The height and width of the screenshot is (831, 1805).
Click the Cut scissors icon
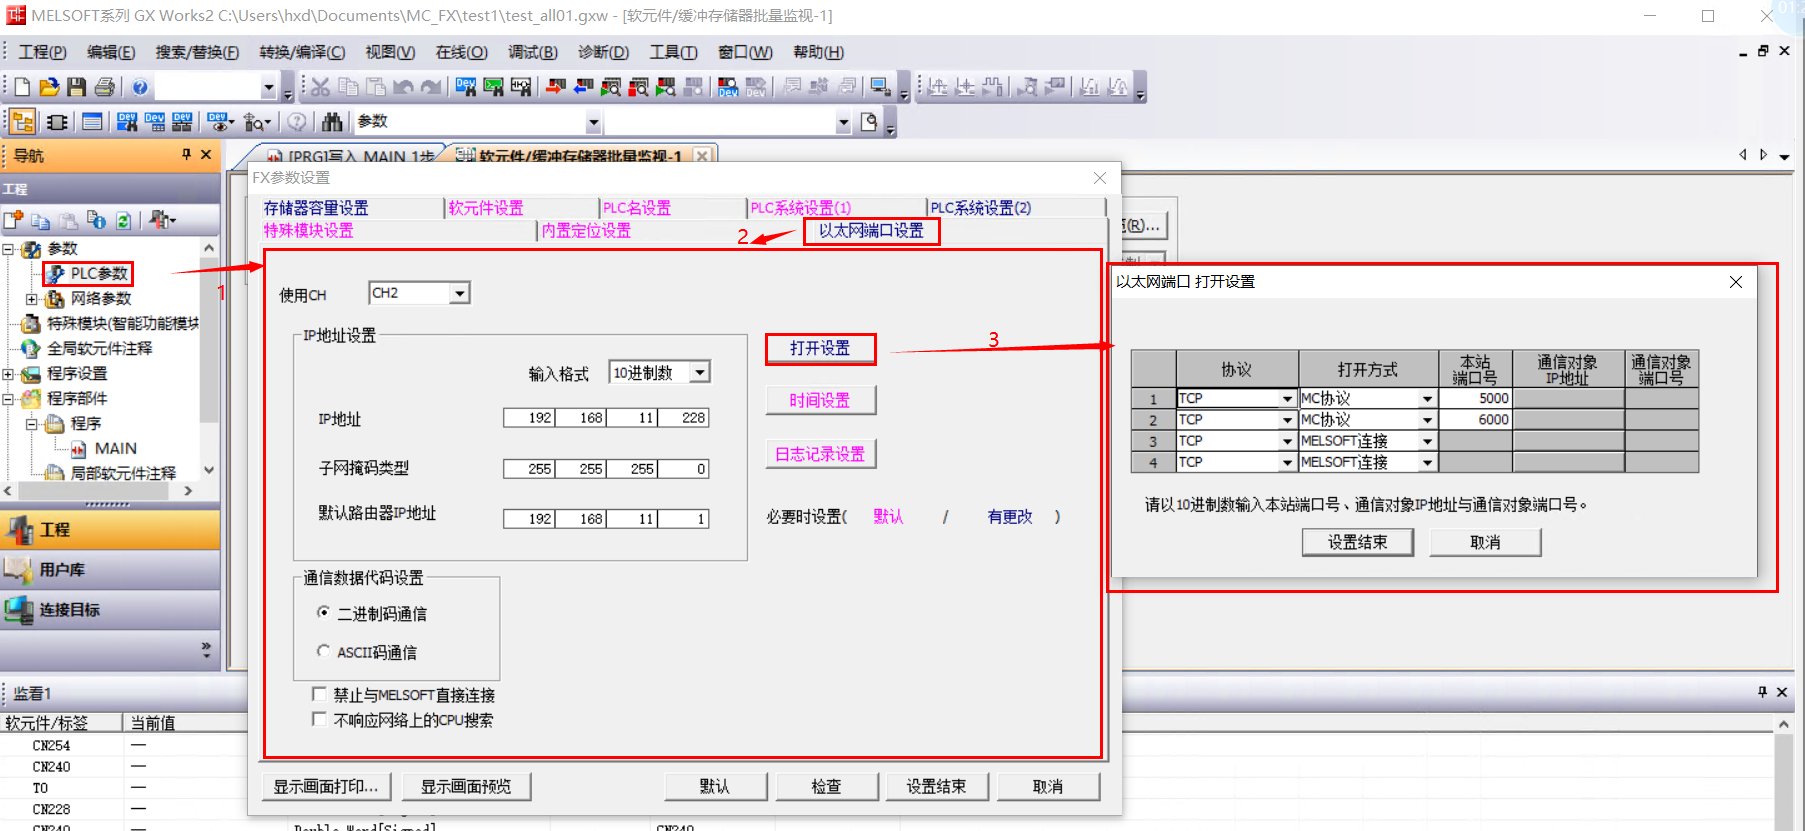coord(320,87)
